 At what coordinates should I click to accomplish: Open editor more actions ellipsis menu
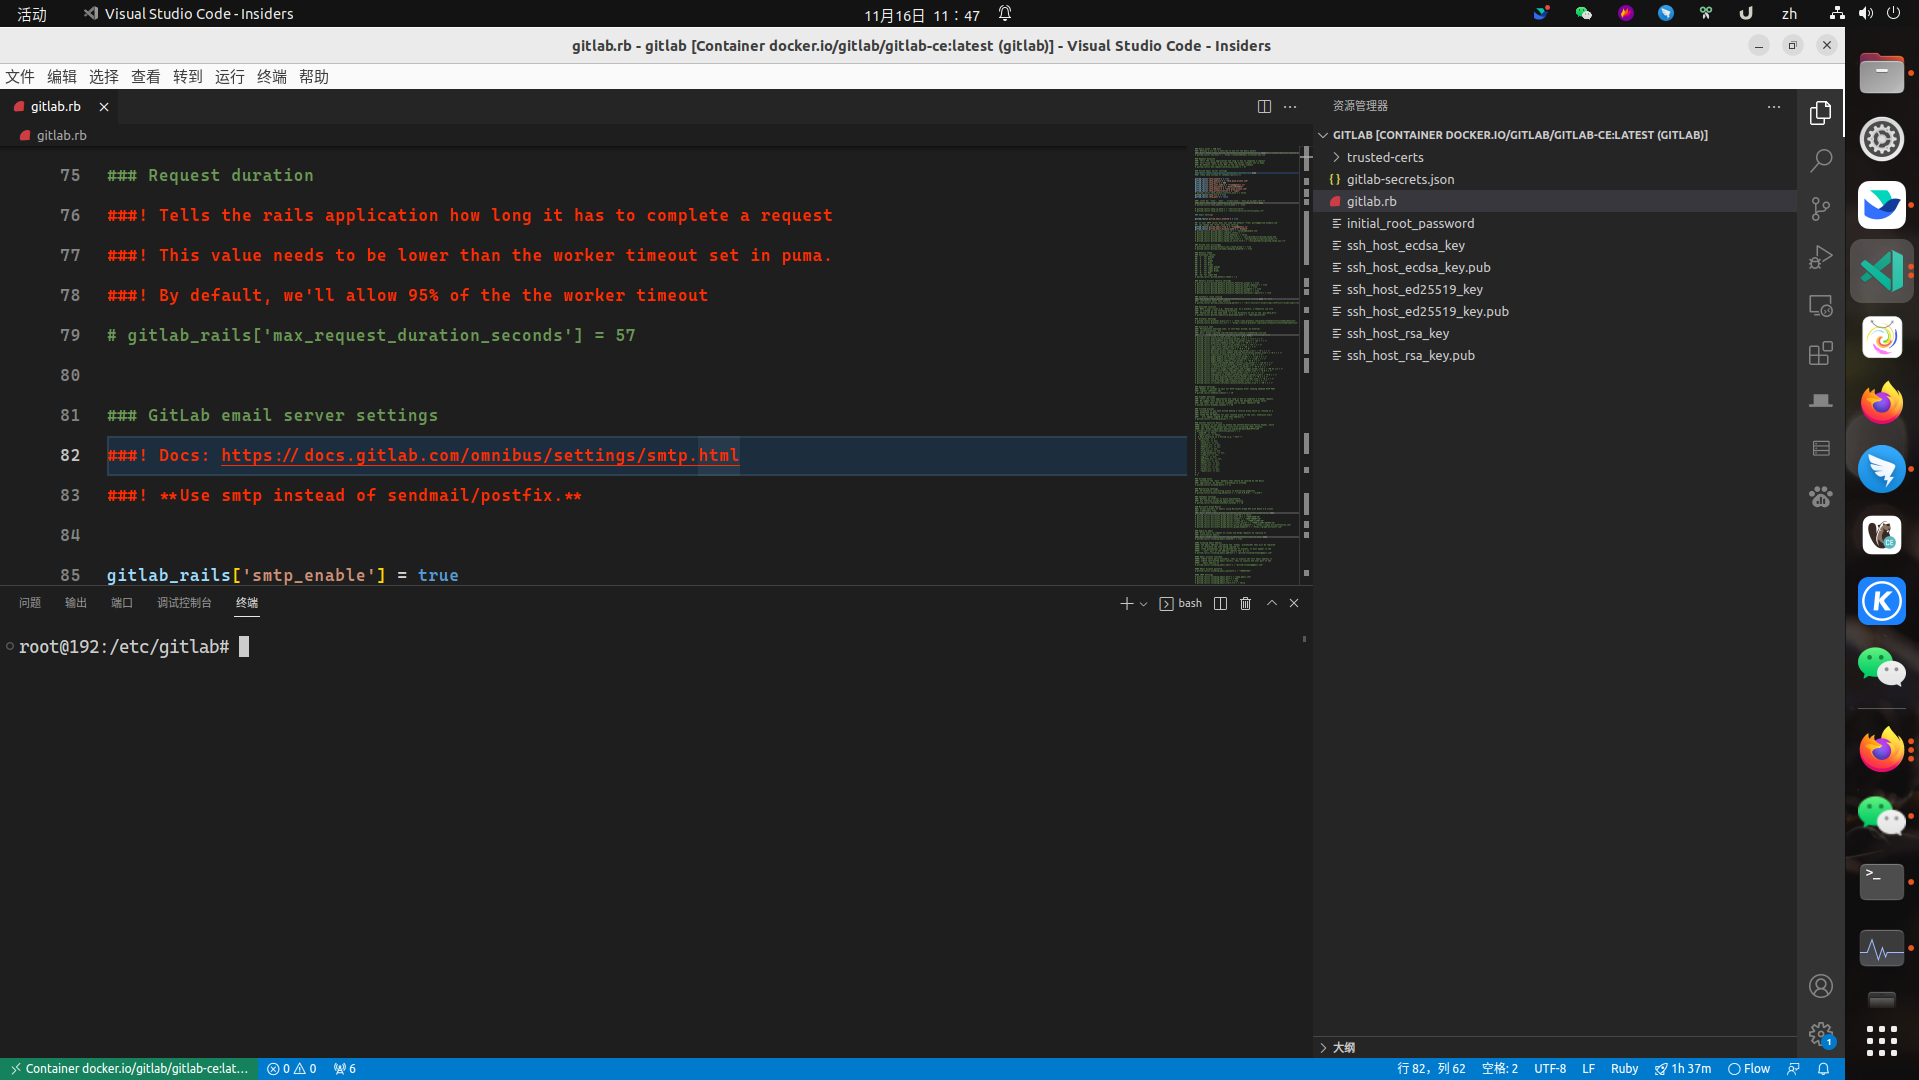(1290, 106)
